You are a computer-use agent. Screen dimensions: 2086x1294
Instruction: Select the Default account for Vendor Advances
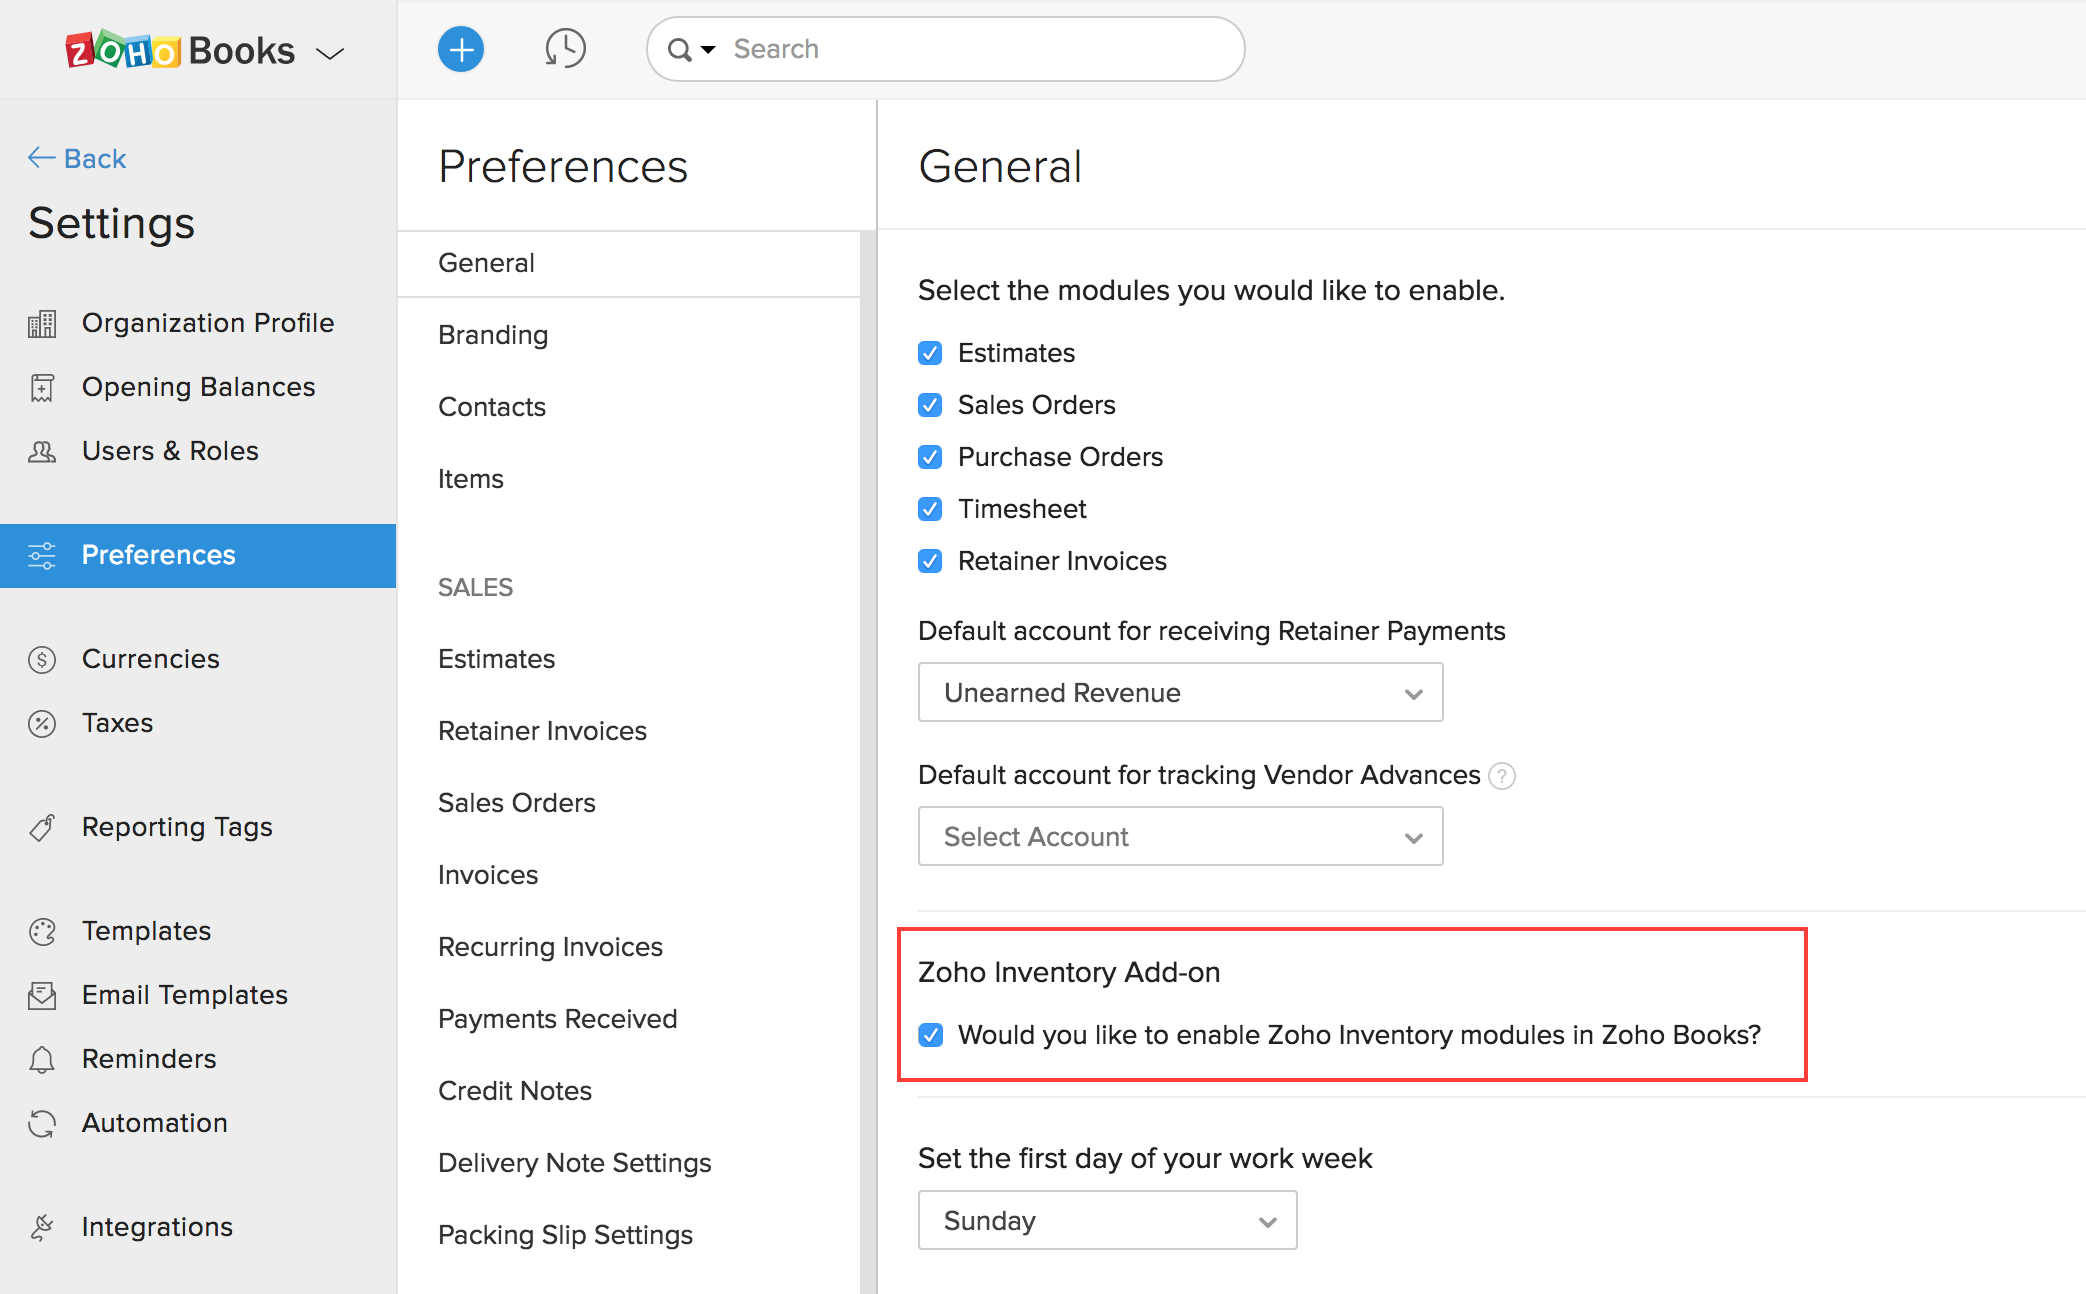pos(1179,836)
